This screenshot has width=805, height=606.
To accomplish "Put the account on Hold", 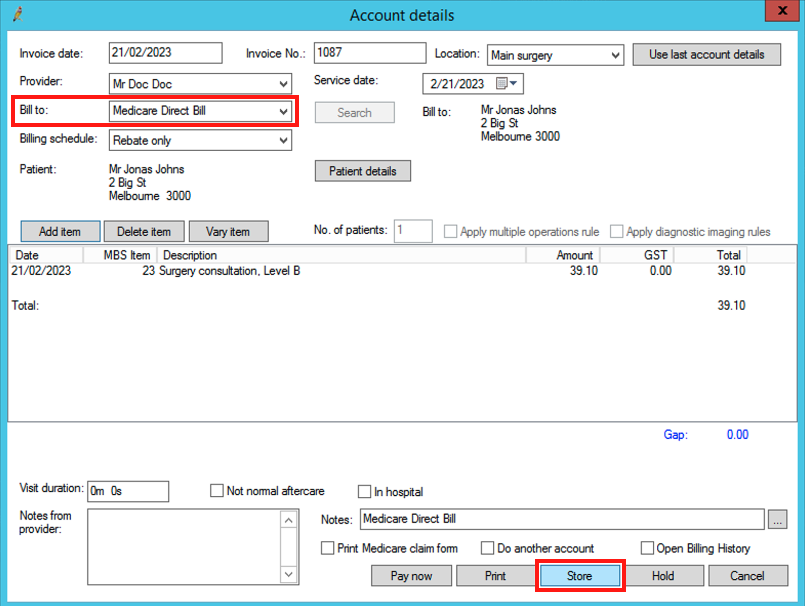I will tap(663, 576).
